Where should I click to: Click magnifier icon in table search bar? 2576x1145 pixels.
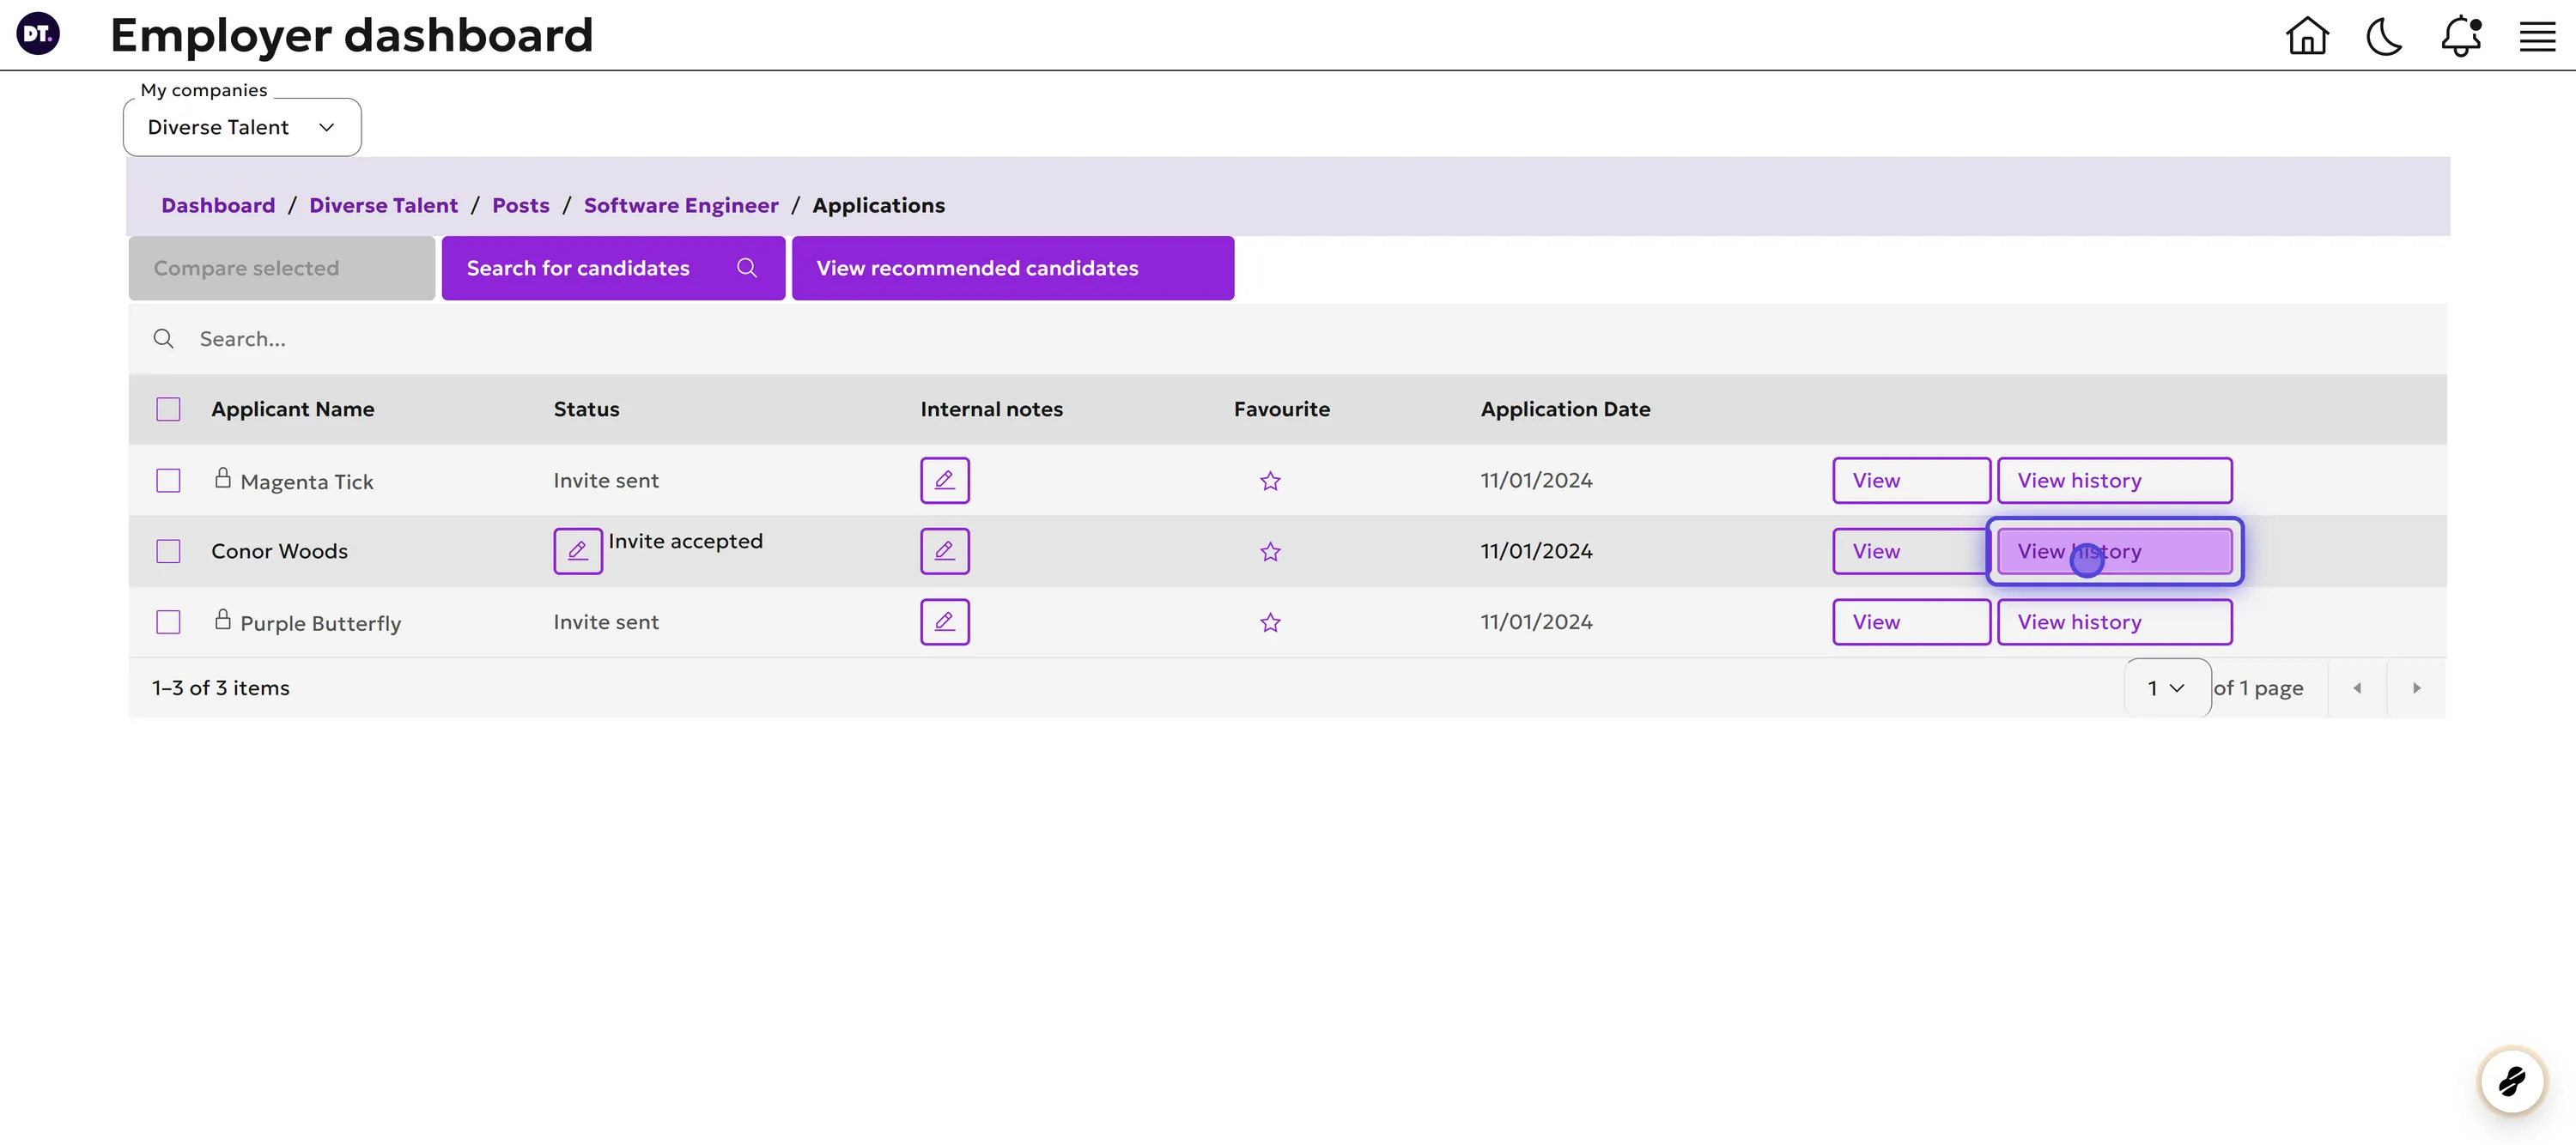163,339
